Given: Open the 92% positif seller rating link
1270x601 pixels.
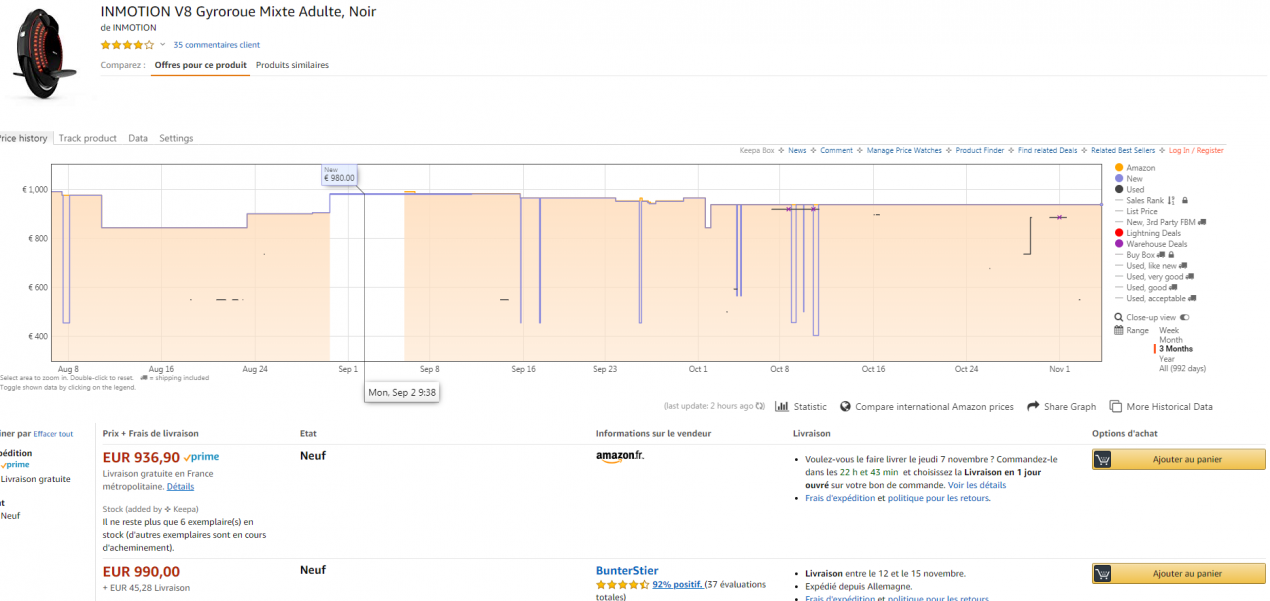Looking at the screenshot, I should point(677,585).
